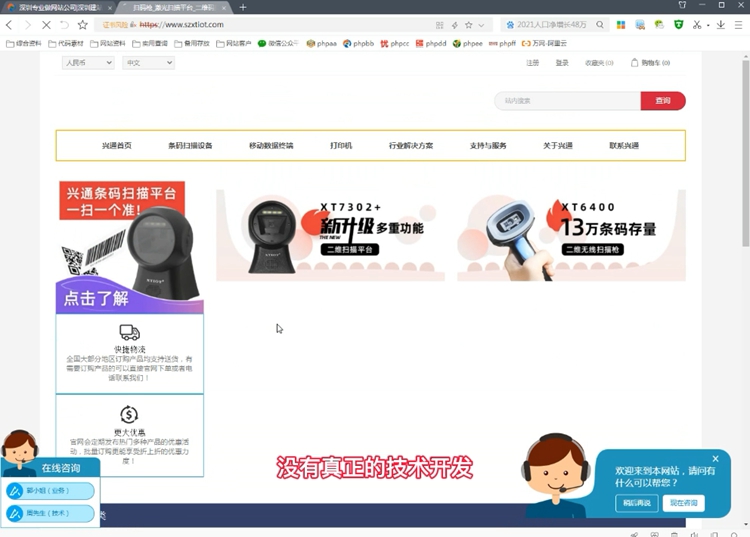Click the screenshot image tool icon in toolbar

coord(640,25)
